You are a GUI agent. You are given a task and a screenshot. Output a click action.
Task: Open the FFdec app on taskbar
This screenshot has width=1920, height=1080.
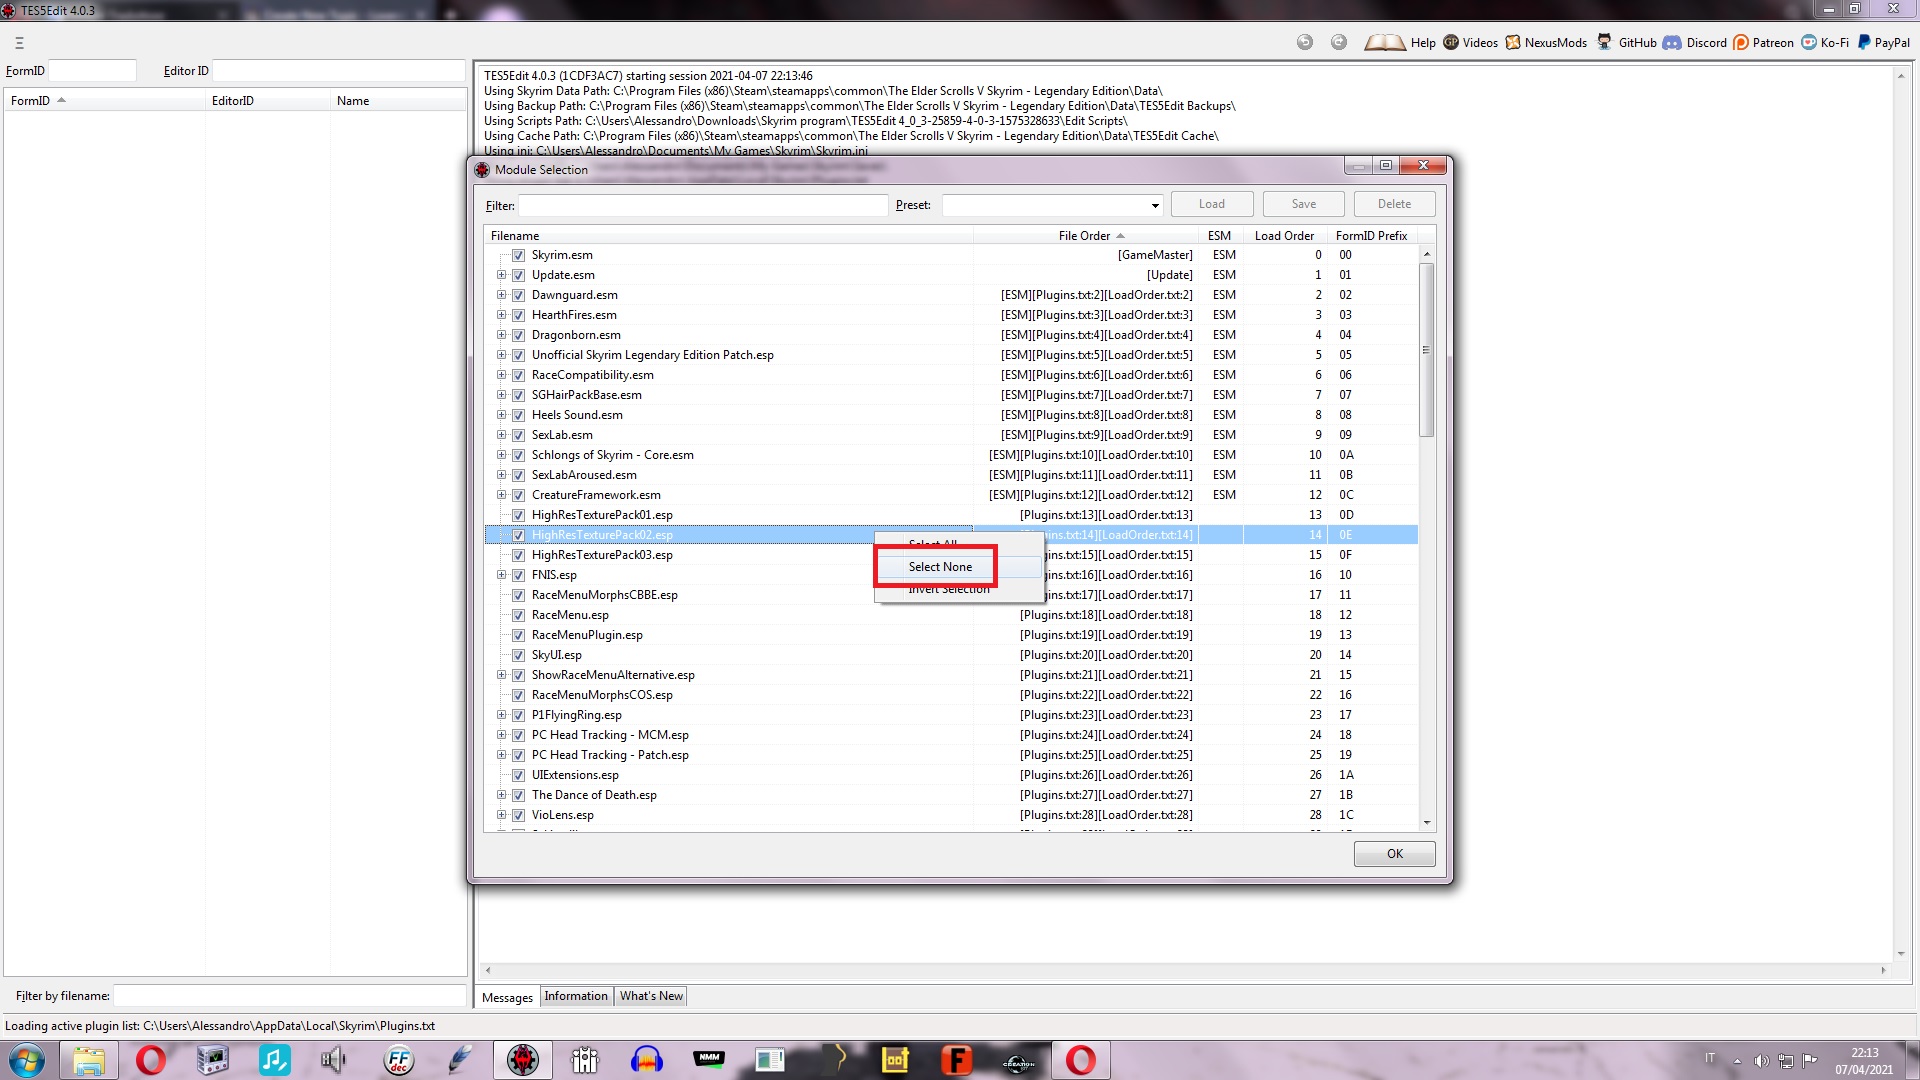click(398, 1060)
